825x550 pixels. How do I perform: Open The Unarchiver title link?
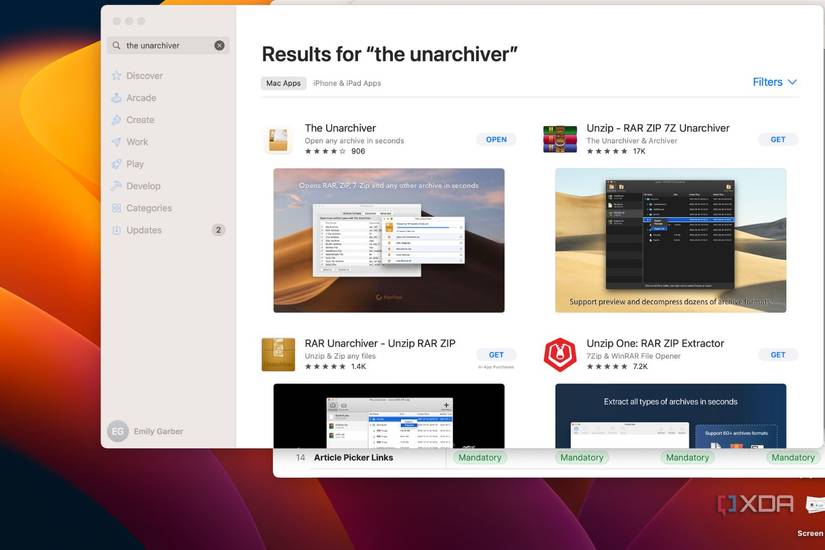[x=340, y=128]
